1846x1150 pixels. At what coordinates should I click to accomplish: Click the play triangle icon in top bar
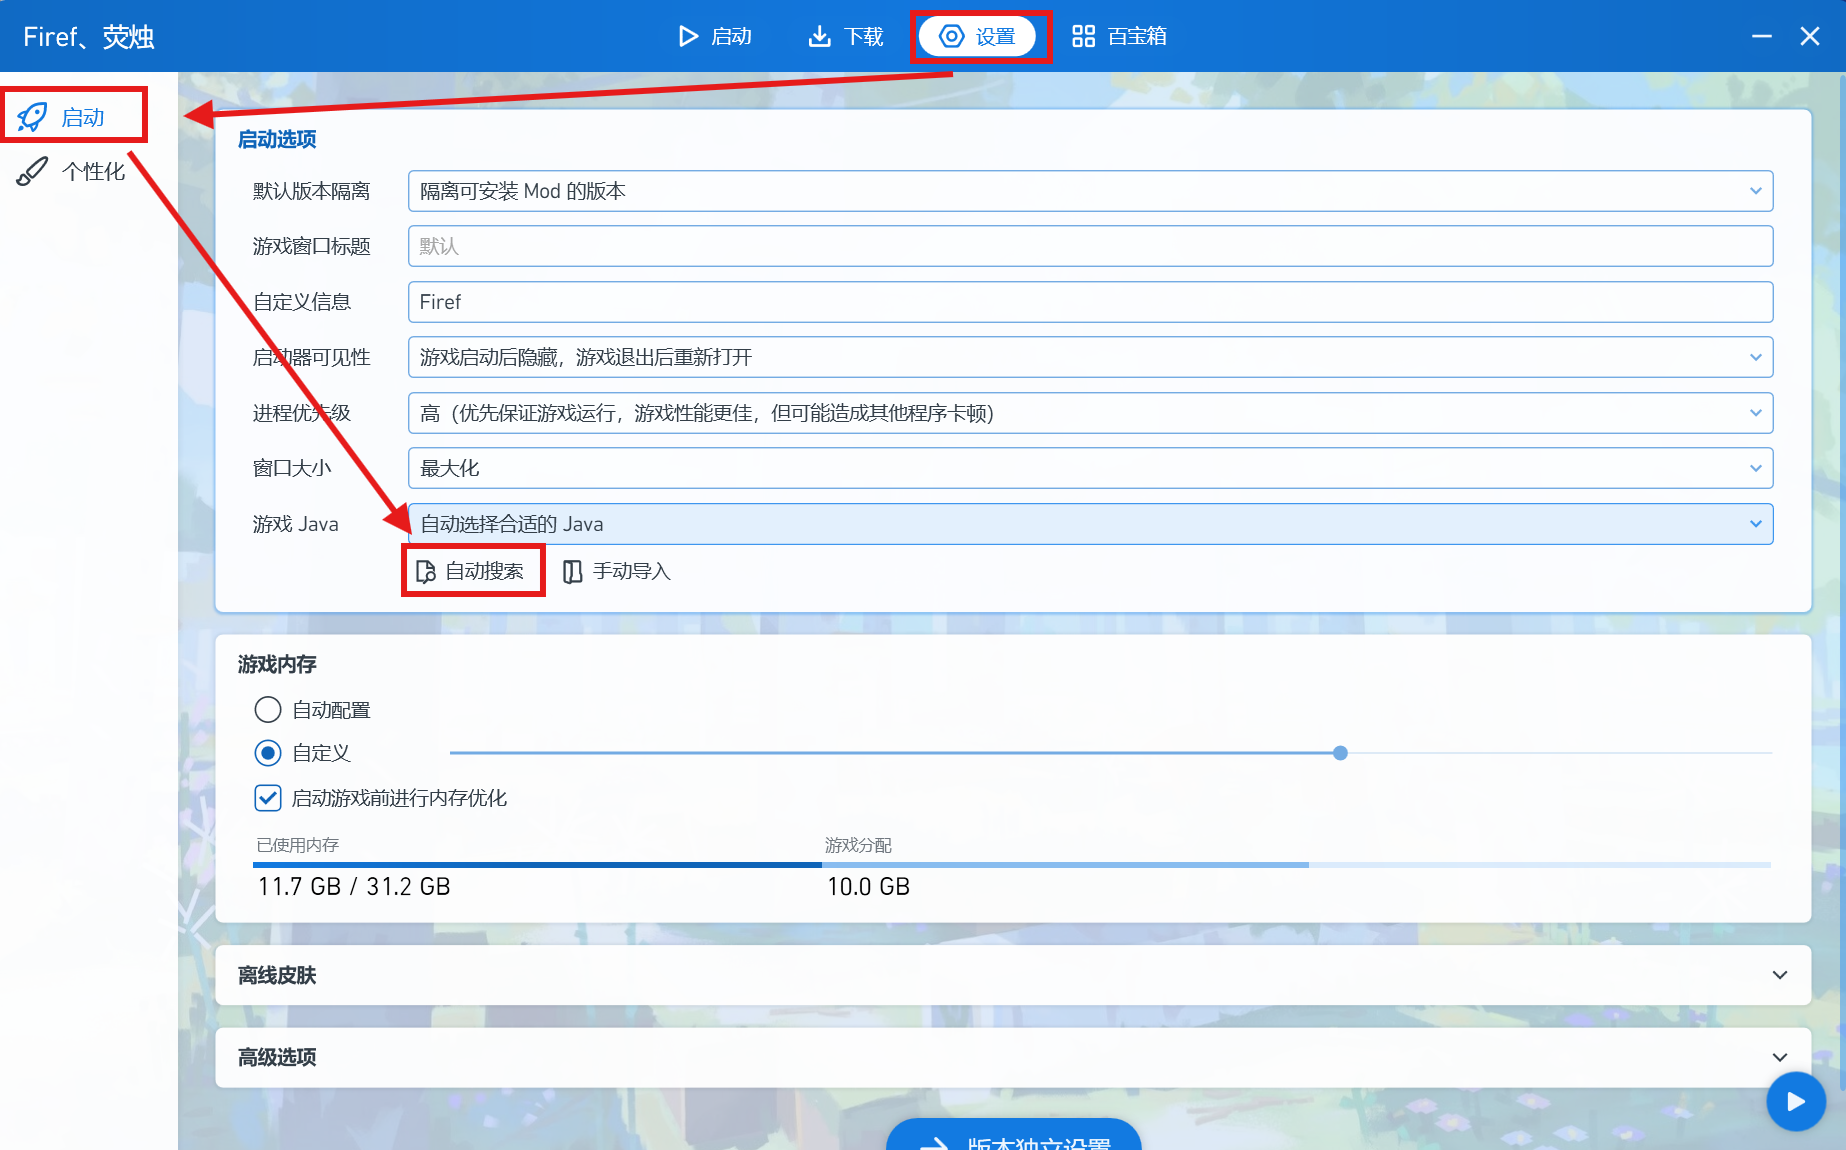pos(688,37)
